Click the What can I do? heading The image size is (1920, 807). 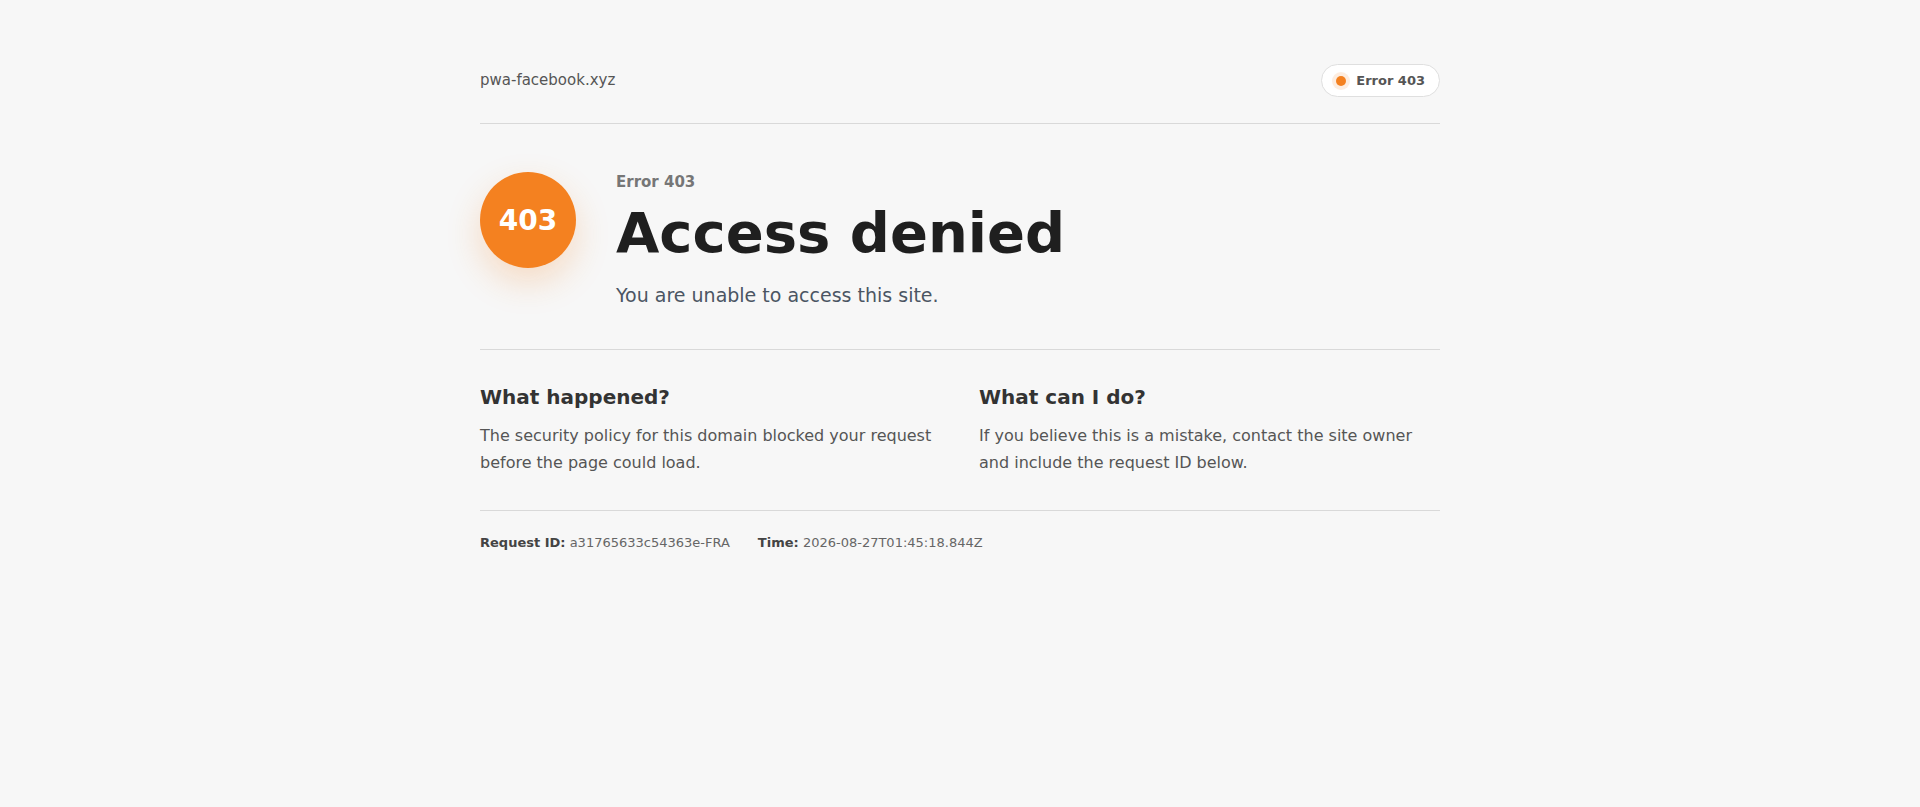[1062, 397]
